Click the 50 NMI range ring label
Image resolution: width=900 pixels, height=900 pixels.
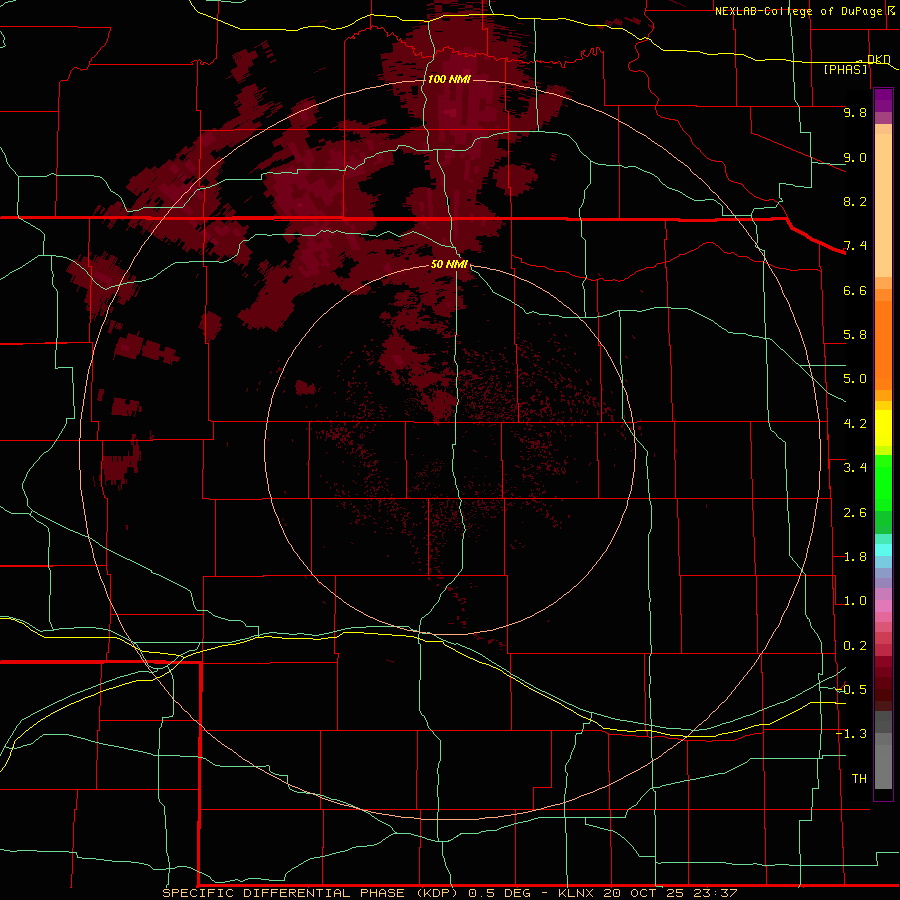click(x=449, y=264)
